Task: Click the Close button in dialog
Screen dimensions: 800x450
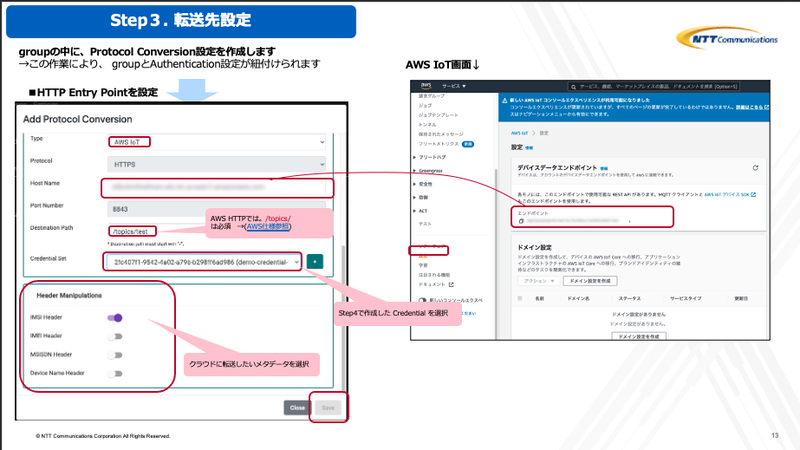Action: tap(297, 408)
